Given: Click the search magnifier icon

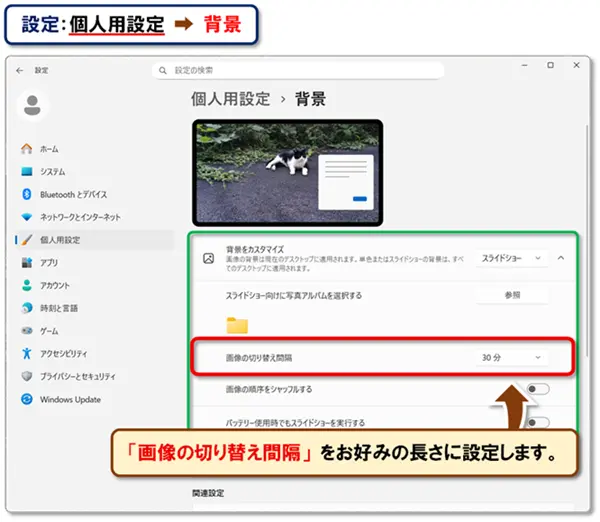Looking at the screenshot, I should (x=163, y=71).
